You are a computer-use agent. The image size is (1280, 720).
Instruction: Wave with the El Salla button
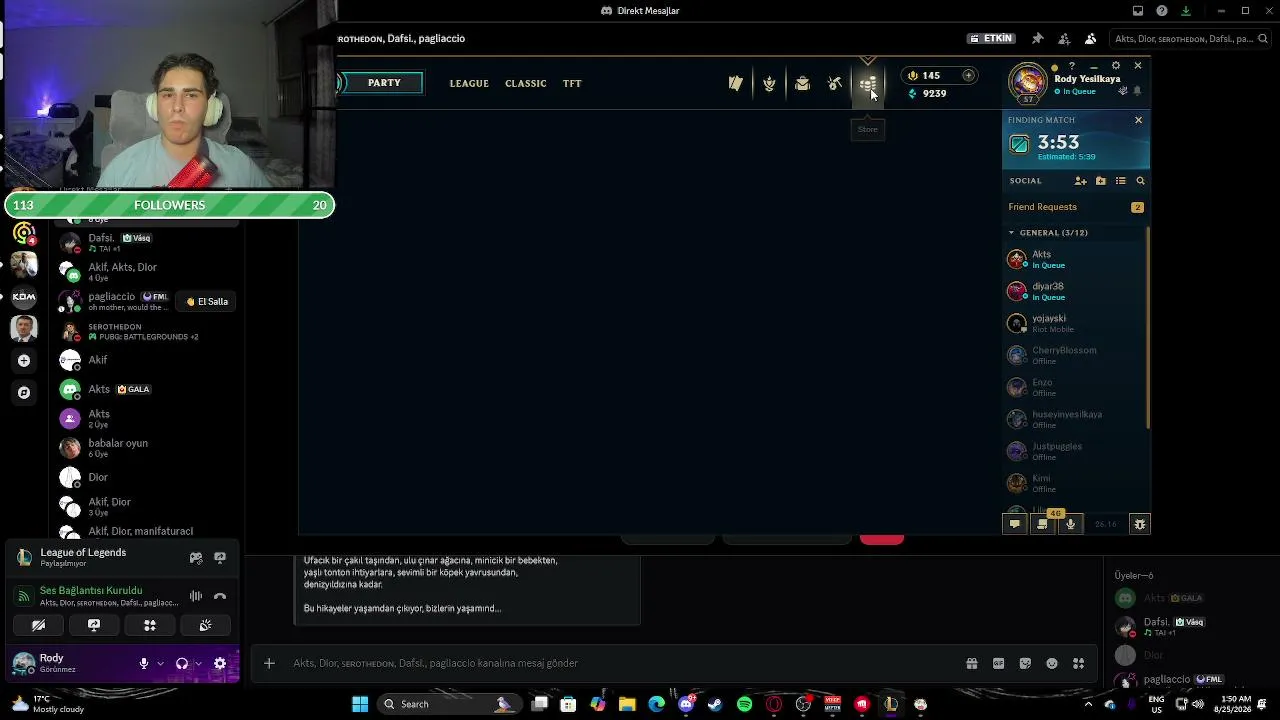[x=207, y=301]
